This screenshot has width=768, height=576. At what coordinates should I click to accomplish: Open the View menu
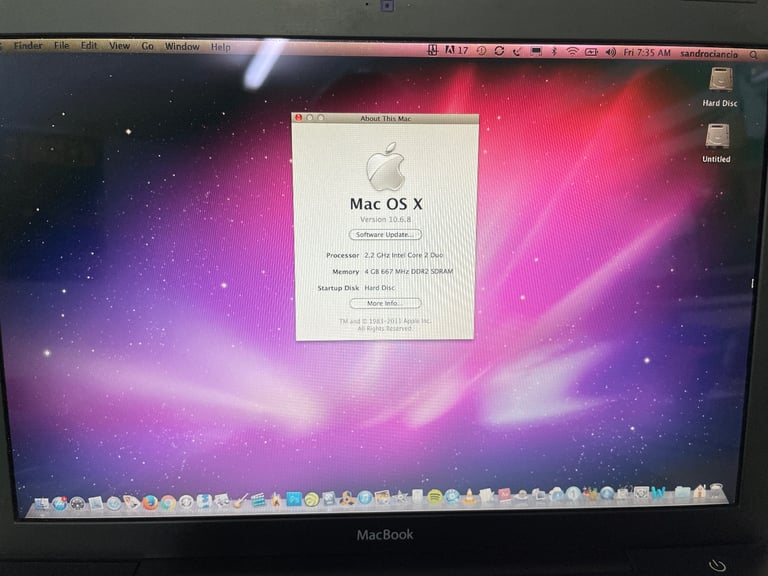pos(119,46)
